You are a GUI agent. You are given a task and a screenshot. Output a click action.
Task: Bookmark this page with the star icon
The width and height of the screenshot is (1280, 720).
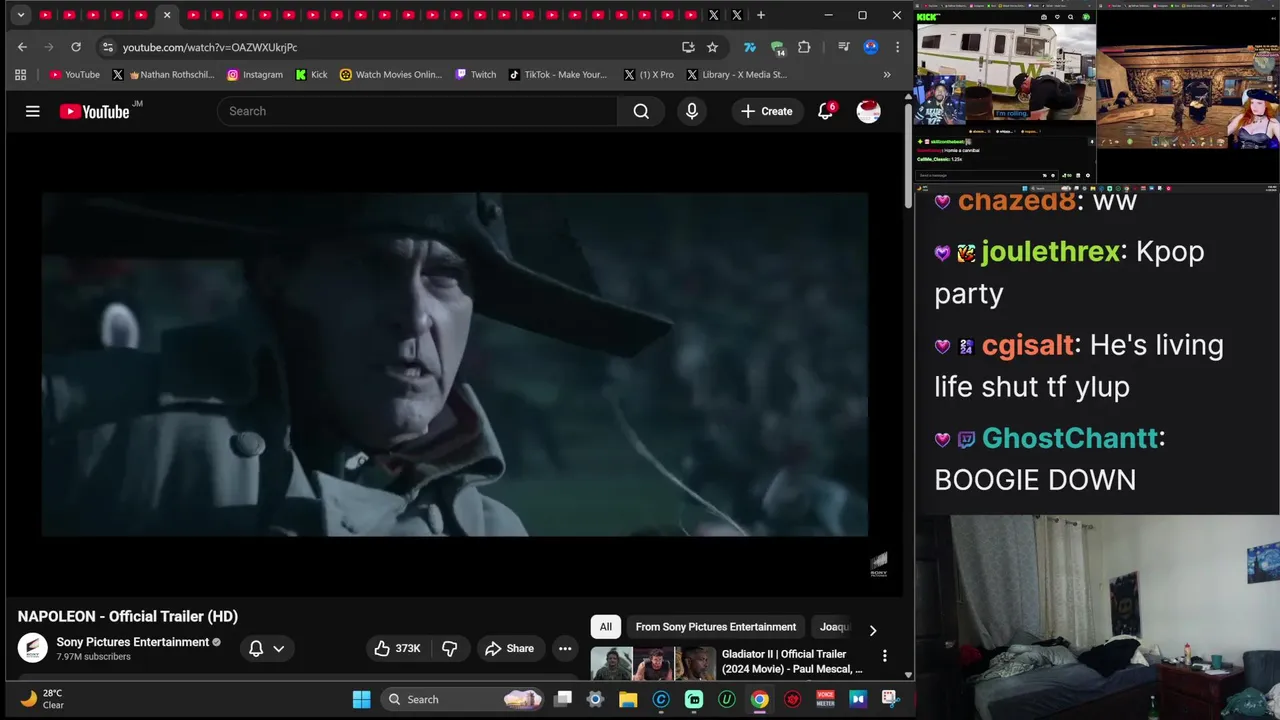click(712, 47)
